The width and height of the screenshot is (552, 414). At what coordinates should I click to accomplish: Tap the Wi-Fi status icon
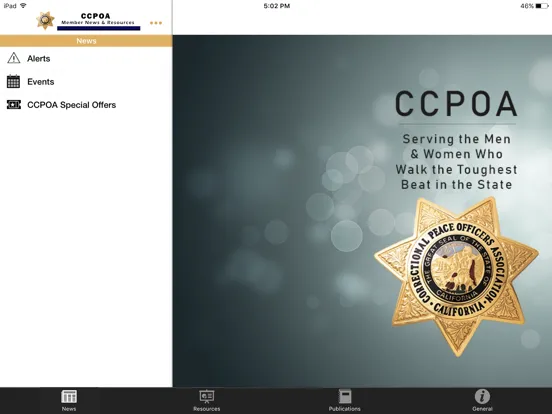click(x=23, y=6)
